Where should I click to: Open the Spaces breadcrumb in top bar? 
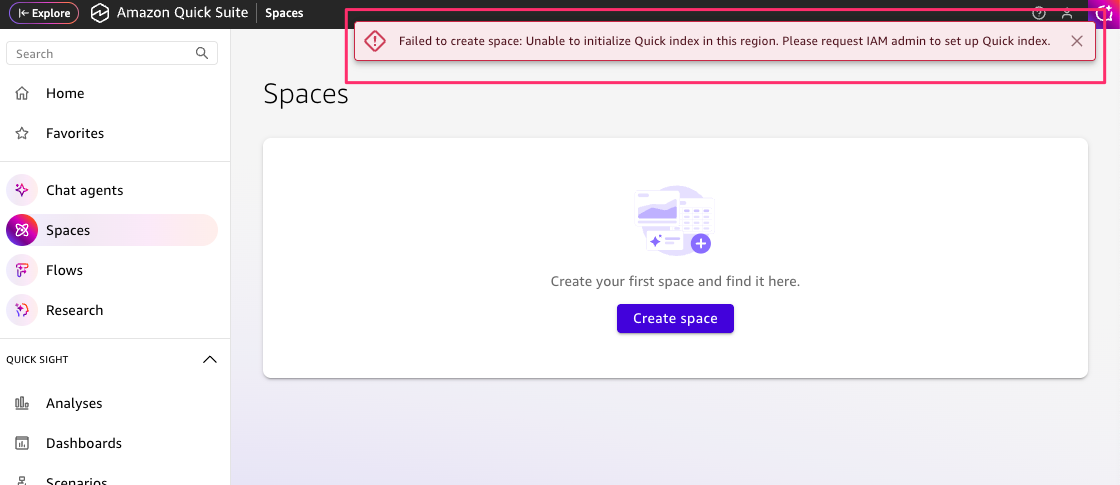(x=284, y=13)
